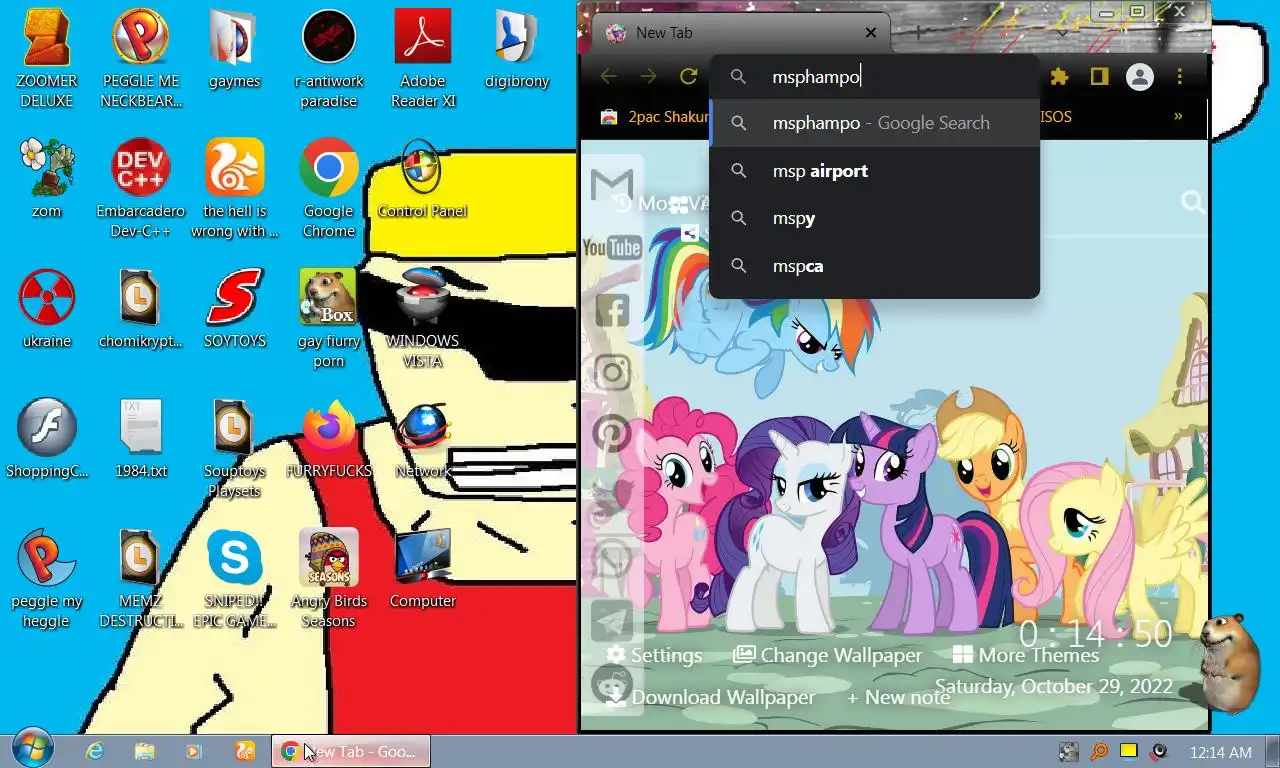Select the PEGGLE ME NECKBEAR desktop icon
The image size is (1280, 768).
tap(141, 59)
